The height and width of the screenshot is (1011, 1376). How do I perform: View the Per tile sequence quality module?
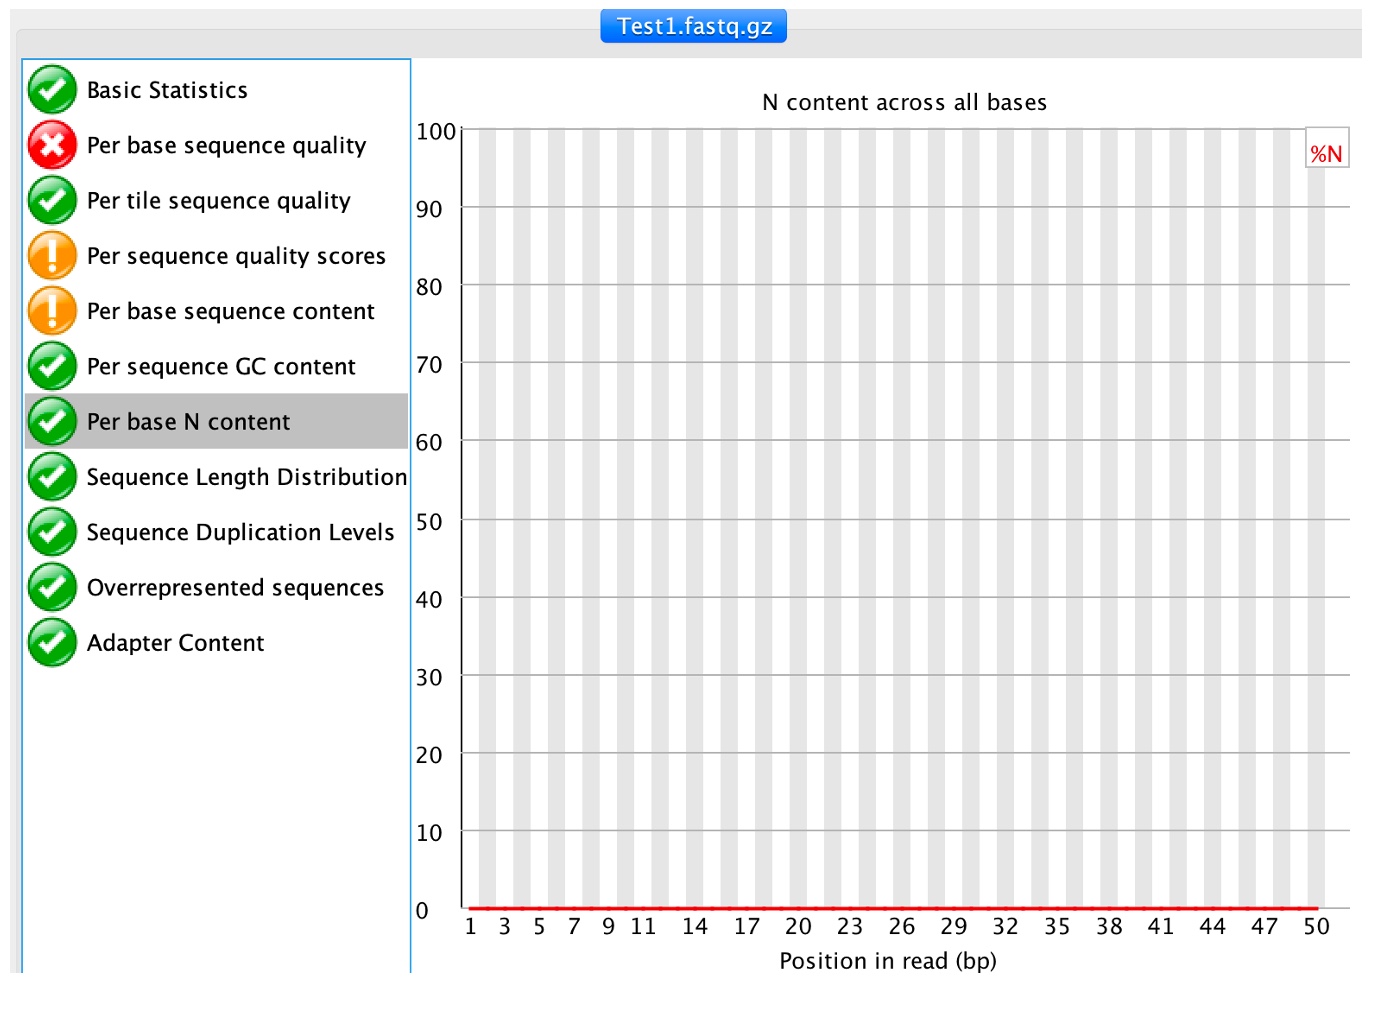point(218,201)
